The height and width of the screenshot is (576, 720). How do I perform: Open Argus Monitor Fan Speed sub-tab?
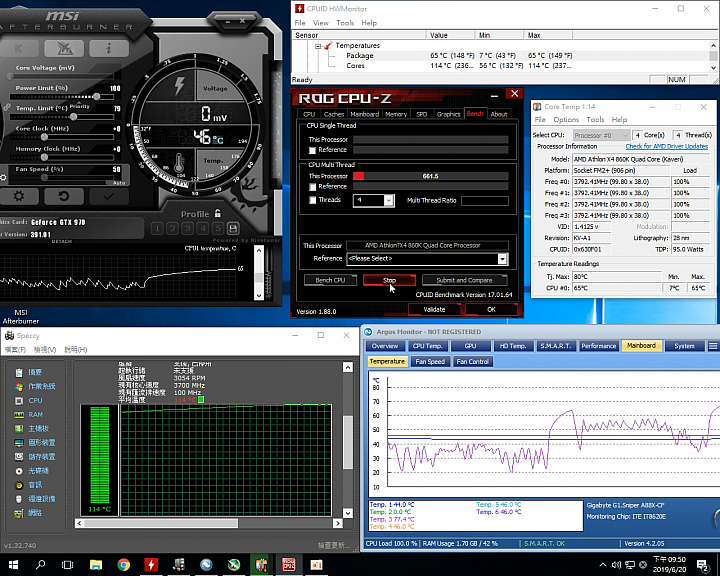point(430,361)
